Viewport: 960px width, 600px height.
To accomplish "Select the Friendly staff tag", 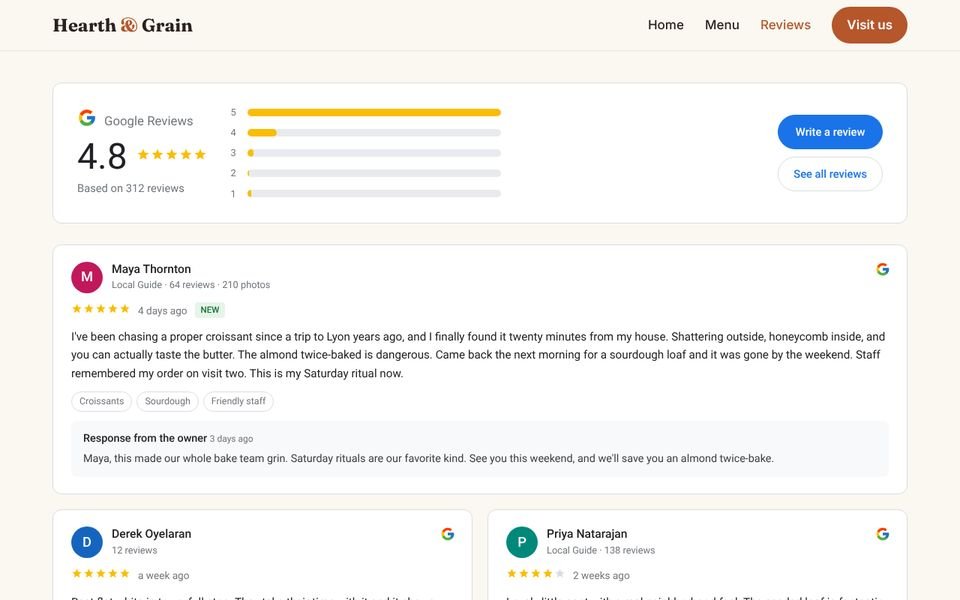I will [238, 401].
